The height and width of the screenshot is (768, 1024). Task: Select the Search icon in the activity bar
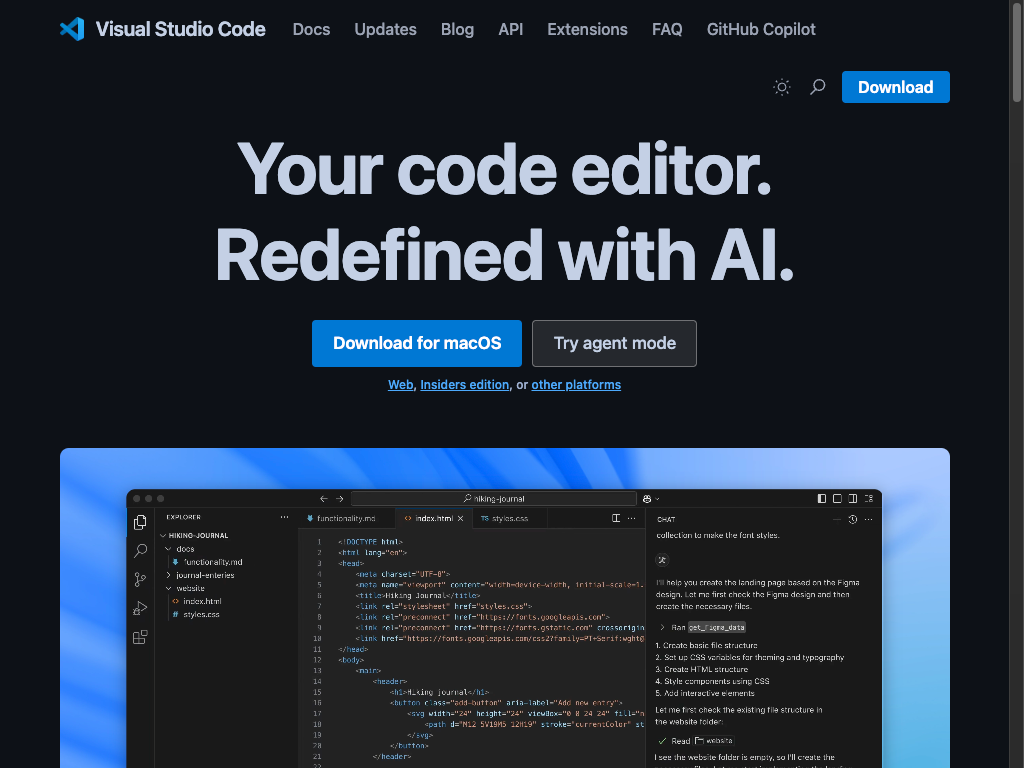[140, 551]
